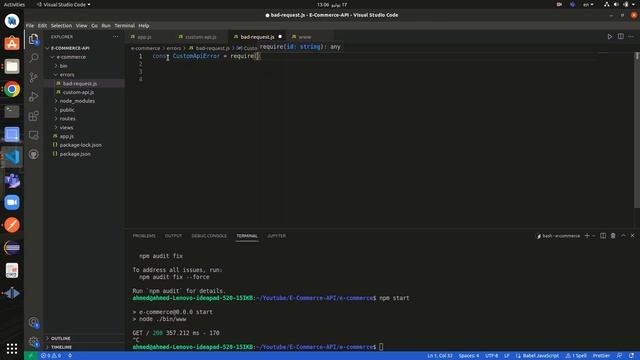Click the feedback icon in status bar
The height and width of the screenshot is (360, 640).
[x=620, y=356]
